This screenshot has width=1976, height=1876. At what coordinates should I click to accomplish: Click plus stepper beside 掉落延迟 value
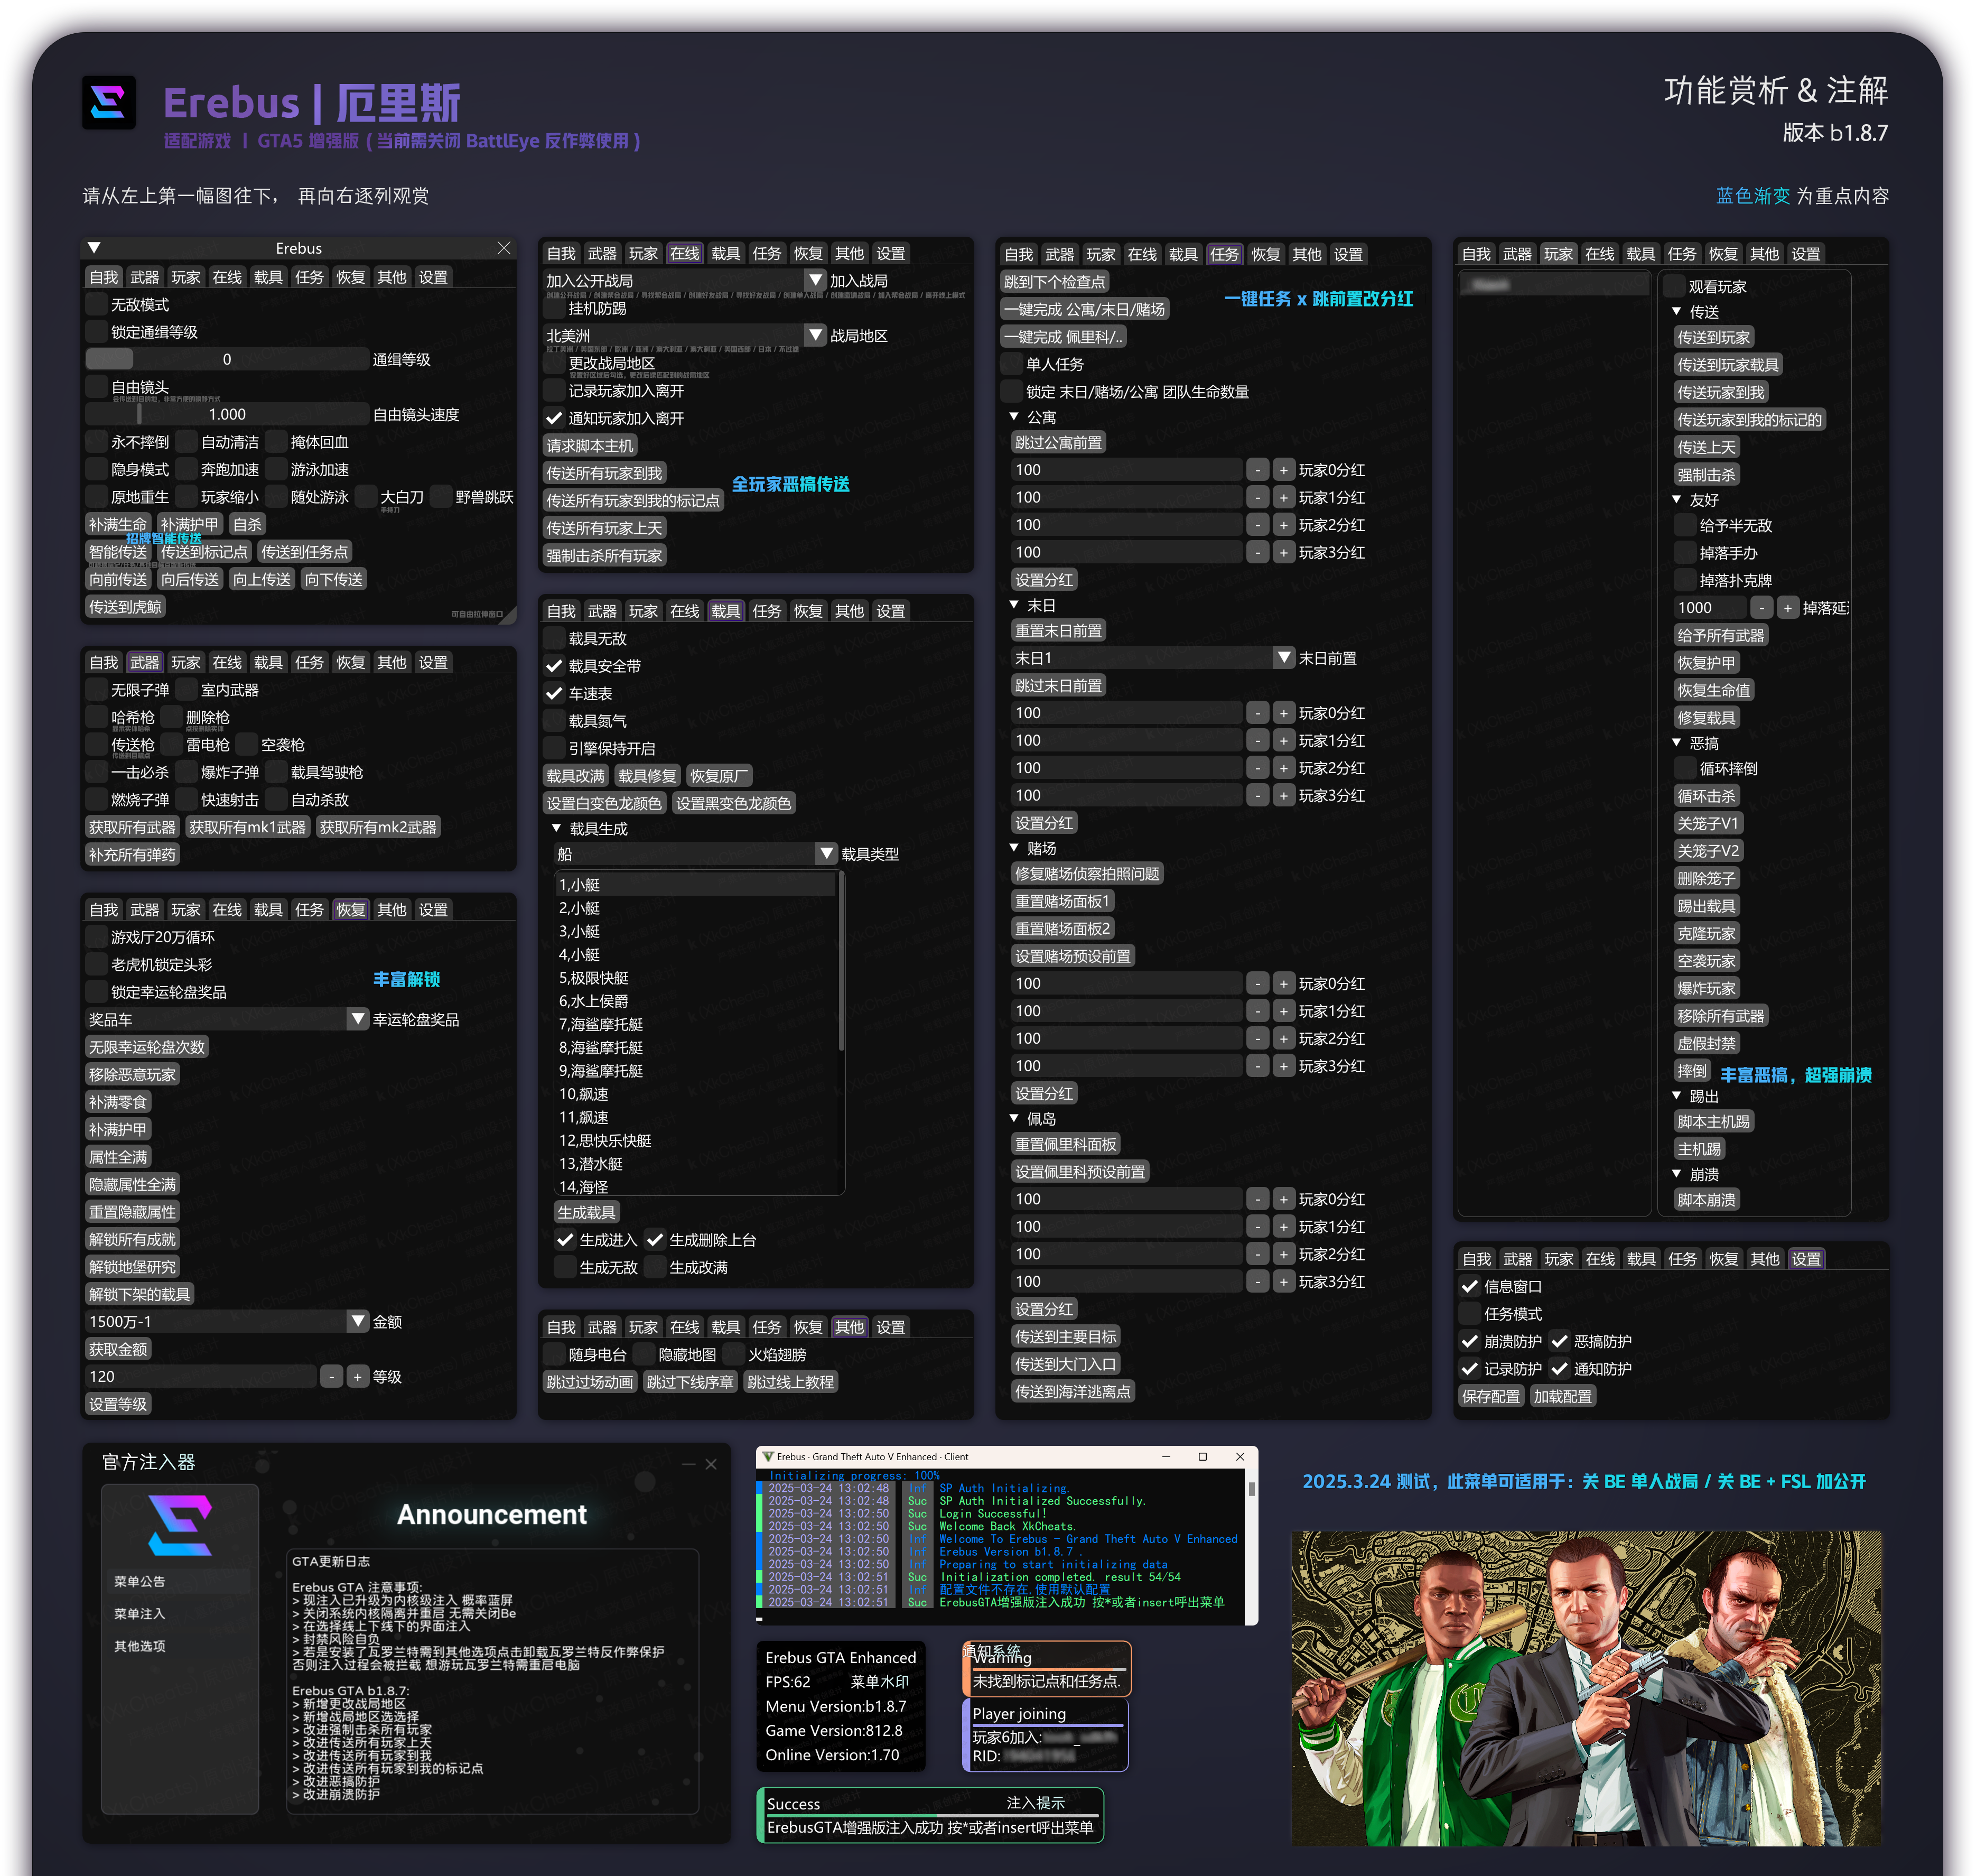click(x=1787, y=608)
